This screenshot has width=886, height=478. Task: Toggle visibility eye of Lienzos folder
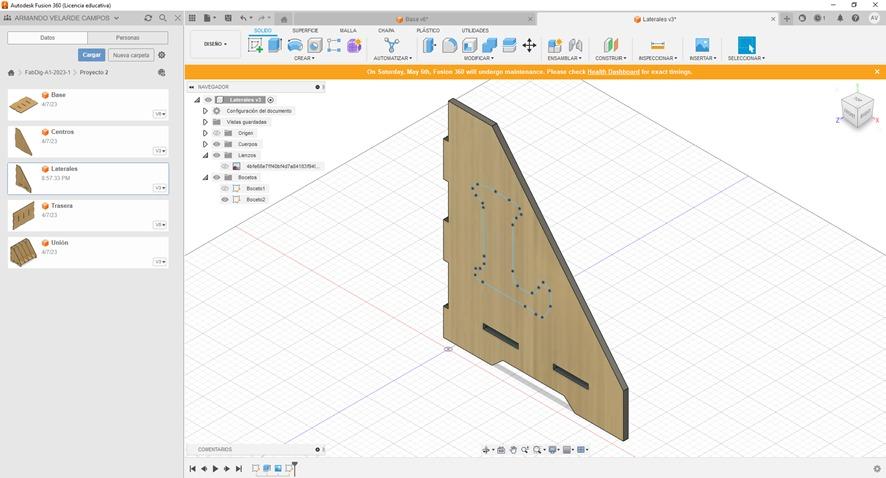(x=216, y=155)
